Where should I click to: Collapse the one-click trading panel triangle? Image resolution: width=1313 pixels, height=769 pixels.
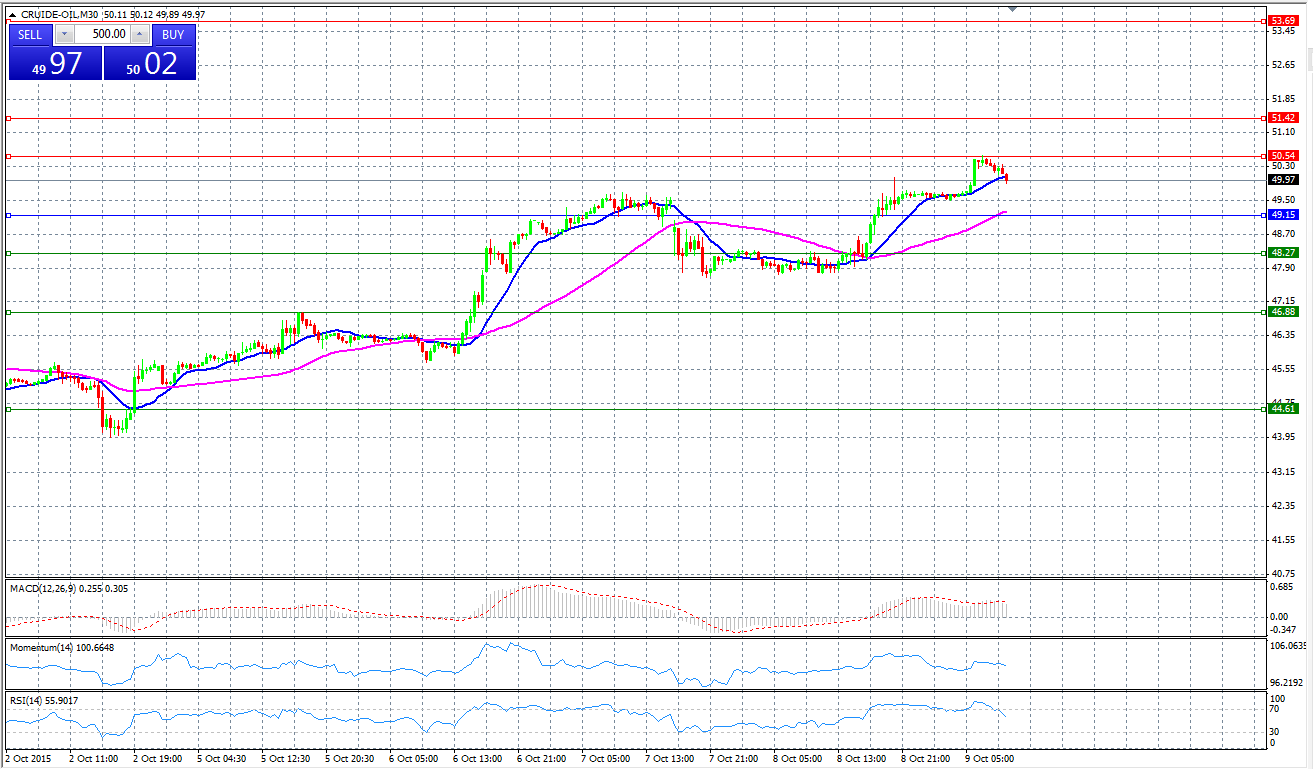click(x=11, y=15)
